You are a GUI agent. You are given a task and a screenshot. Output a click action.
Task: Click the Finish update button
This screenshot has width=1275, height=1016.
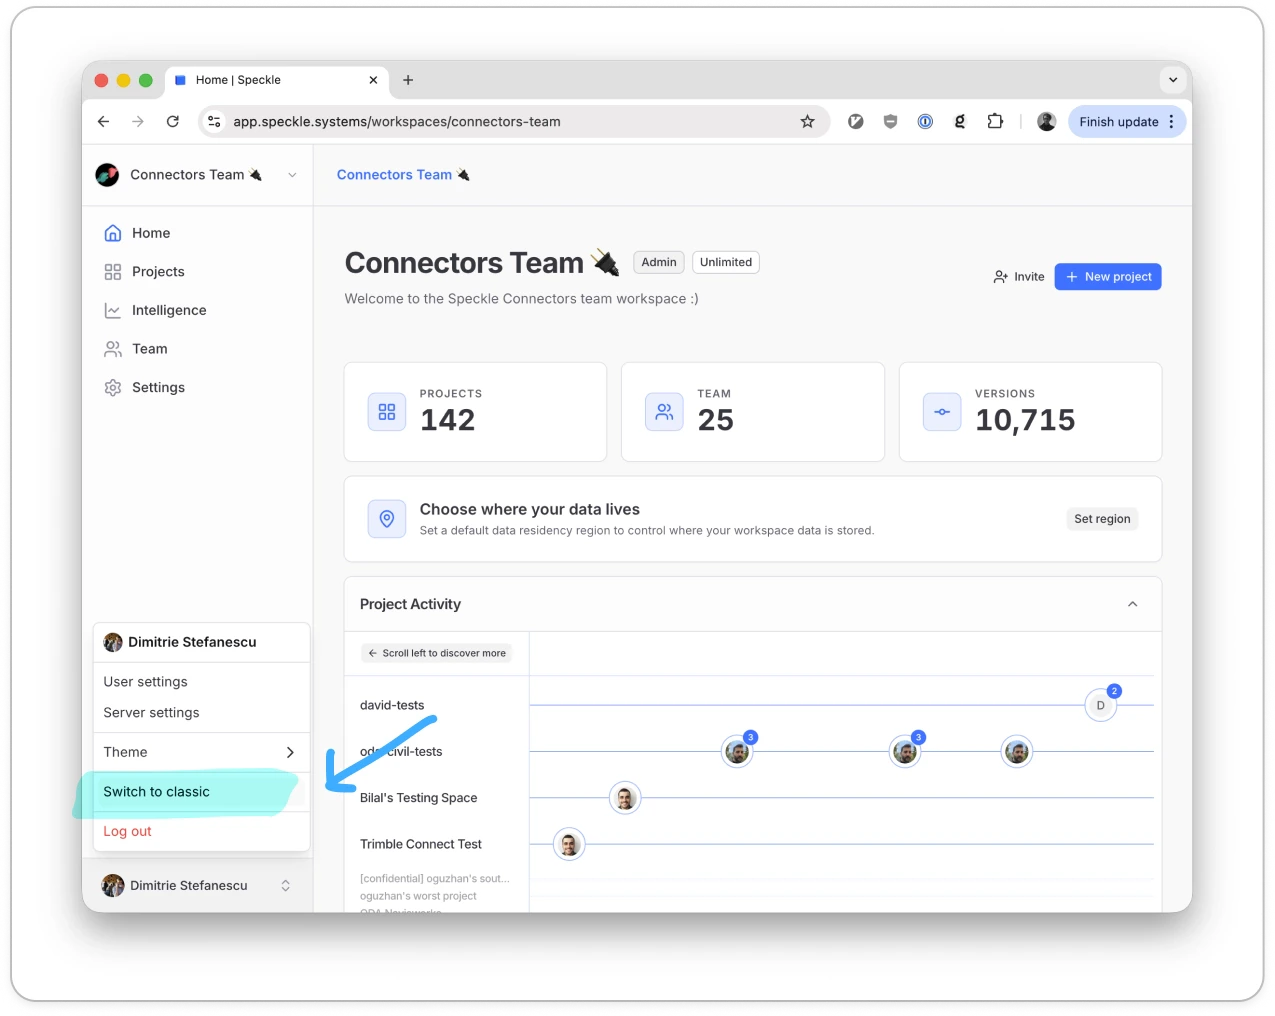(1119, 122)
